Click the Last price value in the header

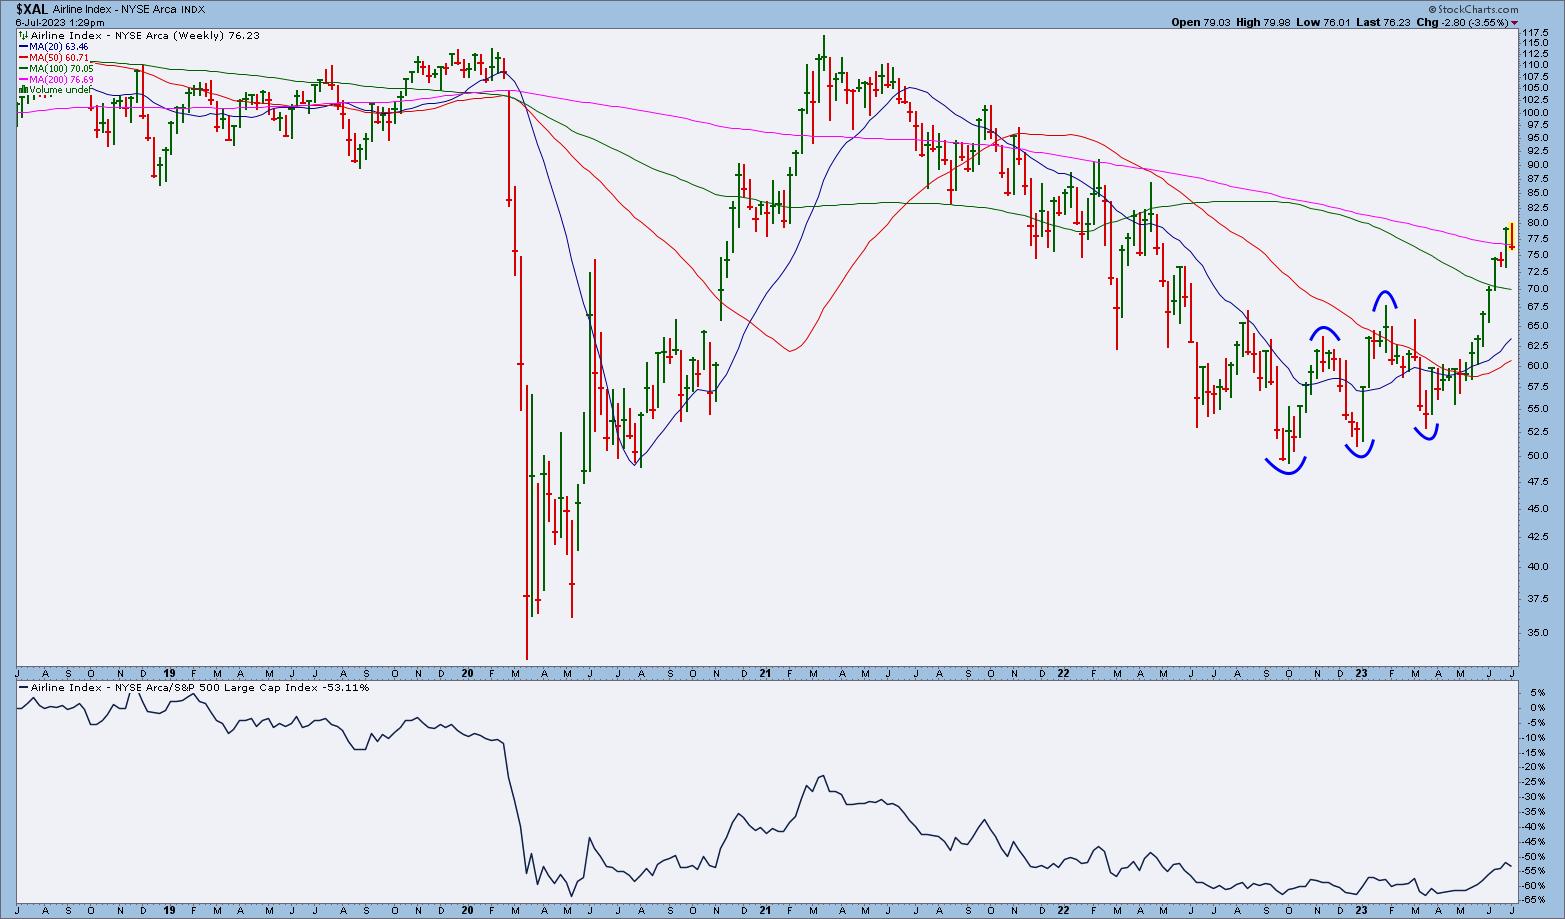1394,22
